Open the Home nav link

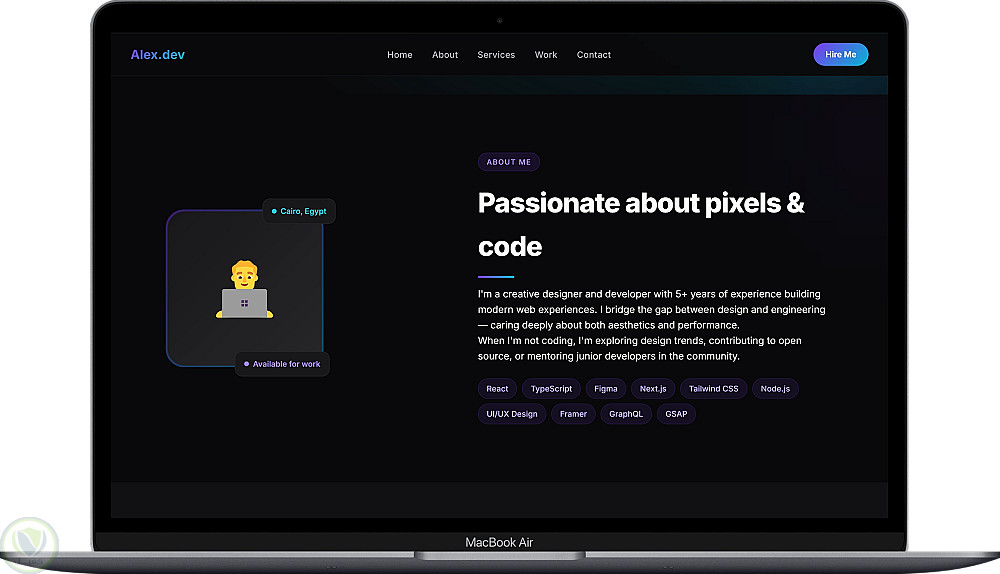[400, 55]
